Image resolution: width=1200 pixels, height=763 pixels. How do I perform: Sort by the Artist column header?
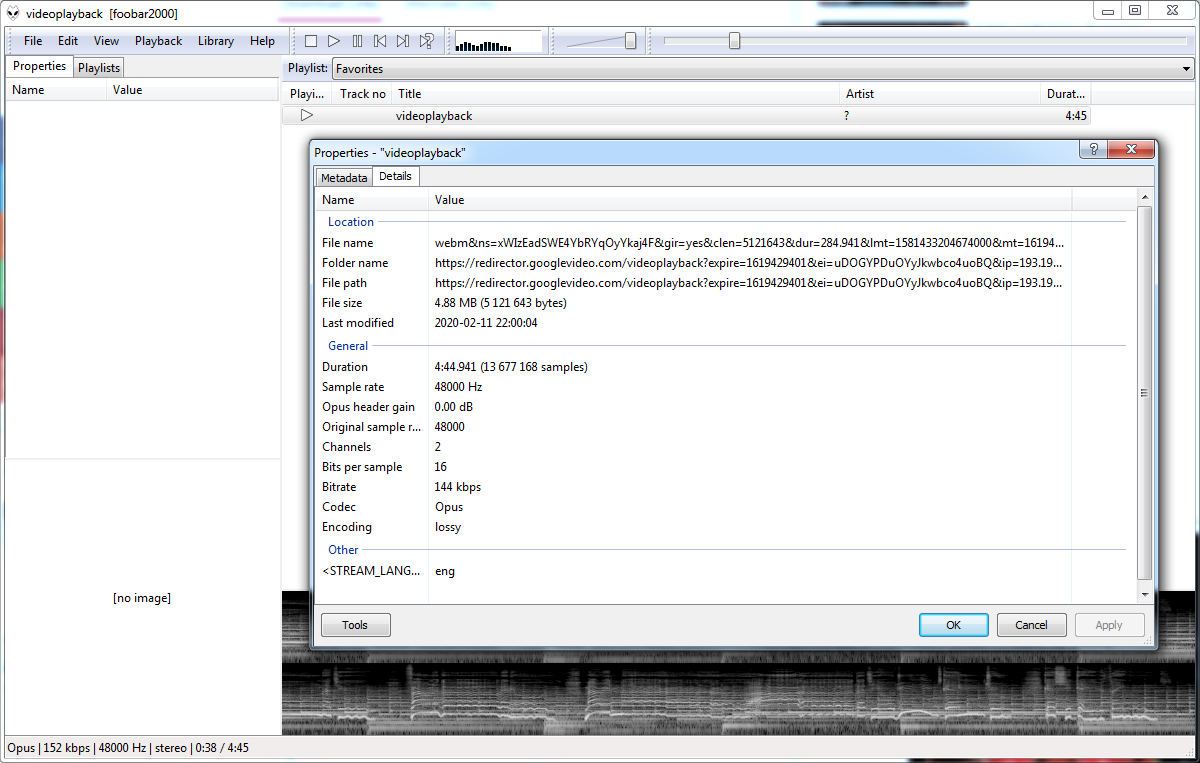pyautogui.click(x=941, y=94)
